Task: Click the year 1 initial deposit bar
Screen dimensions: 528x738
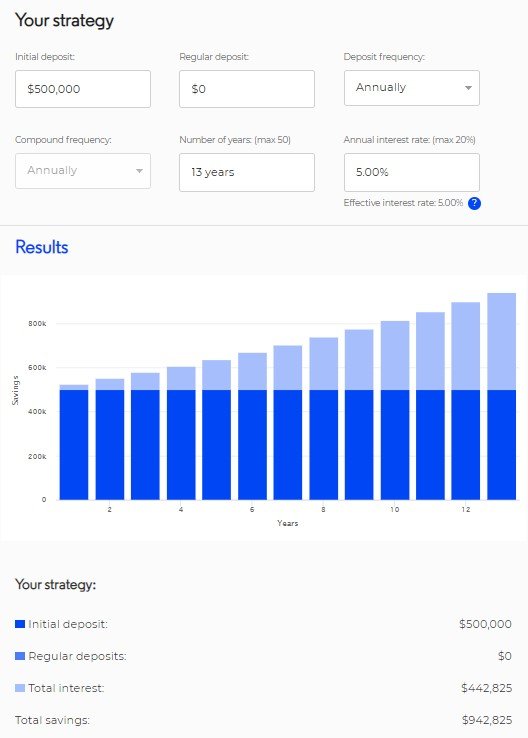Action: 74,445
